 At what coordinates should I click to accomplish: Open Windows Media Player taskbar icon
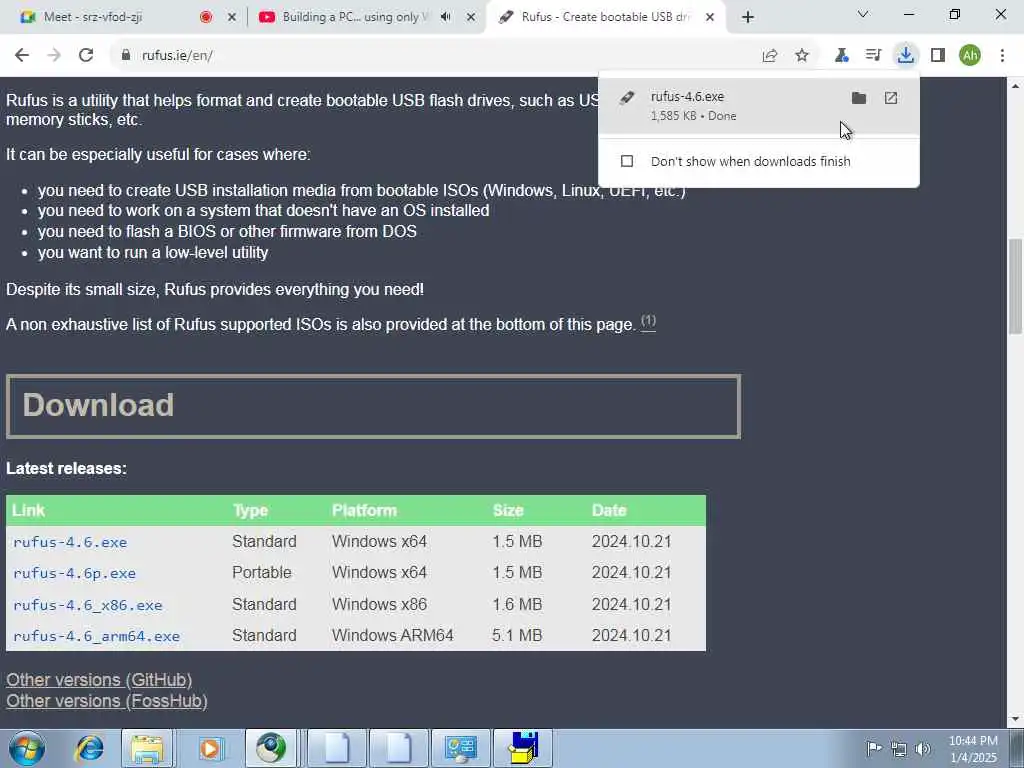pos(210,748)
